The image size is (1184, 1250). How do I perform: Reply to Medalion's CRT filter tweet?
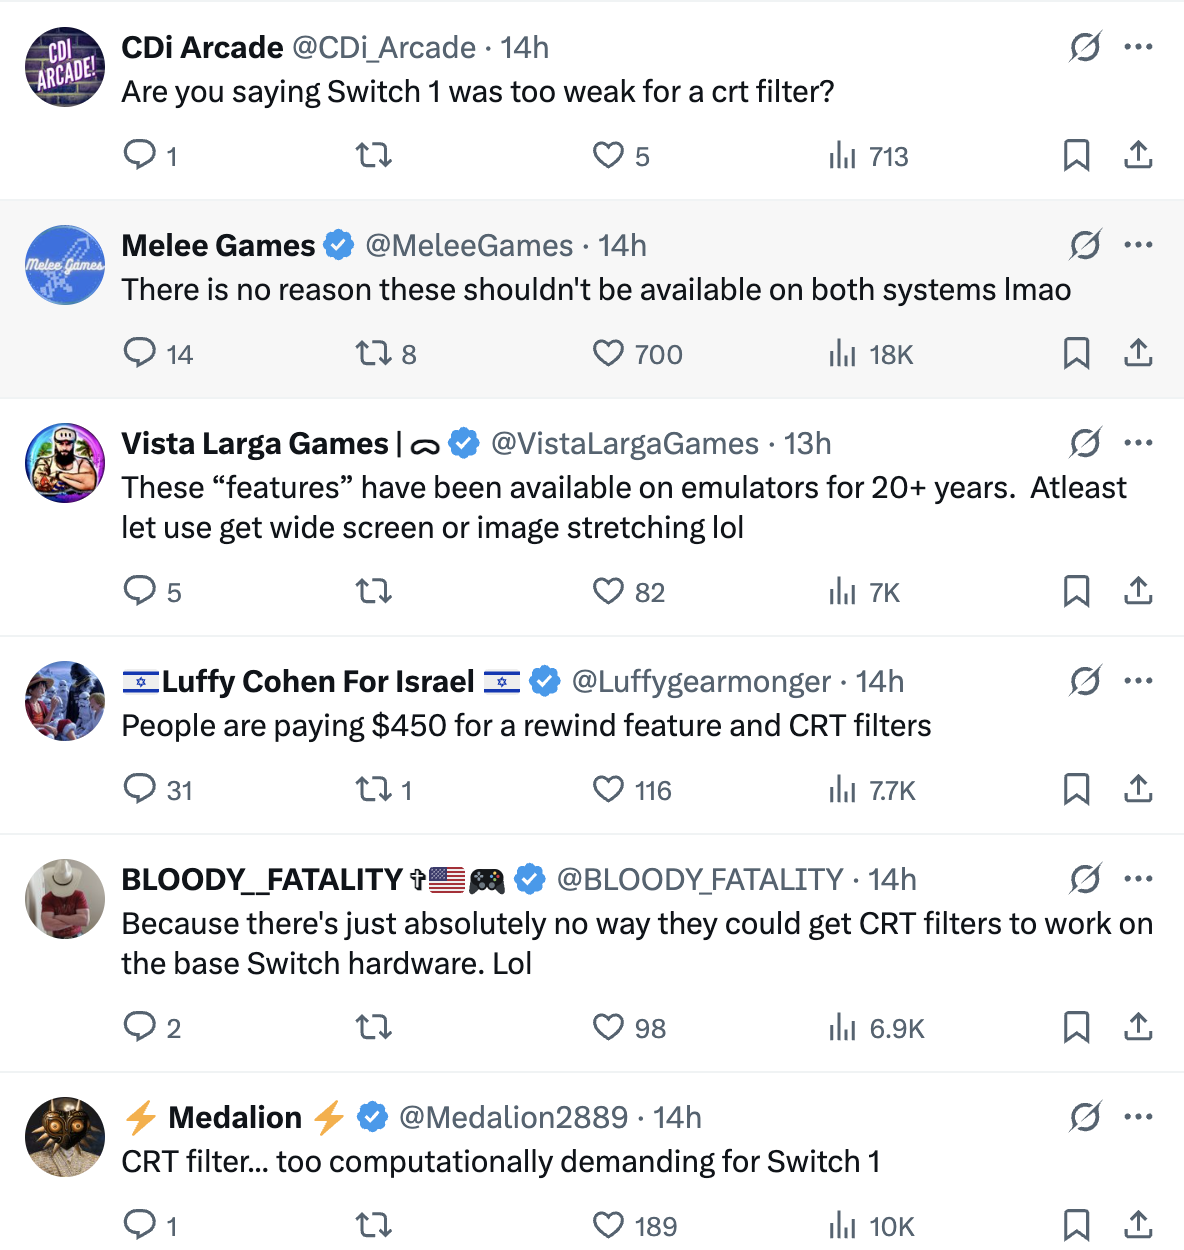click(139, 1224)
